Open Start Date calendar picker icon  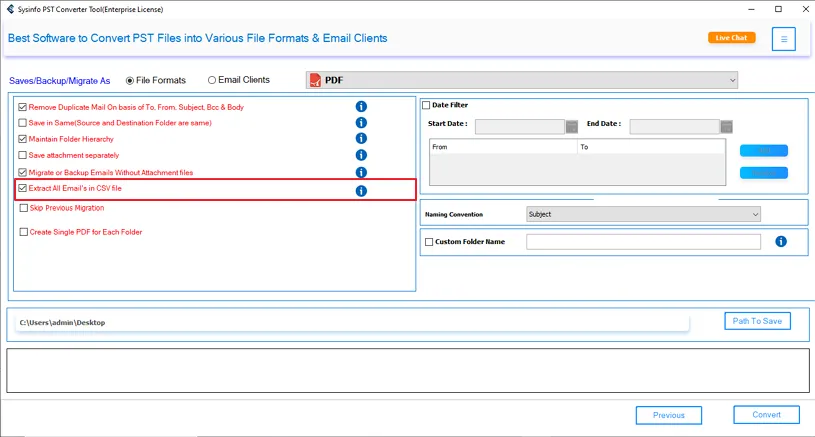click(x=572, y=126)
